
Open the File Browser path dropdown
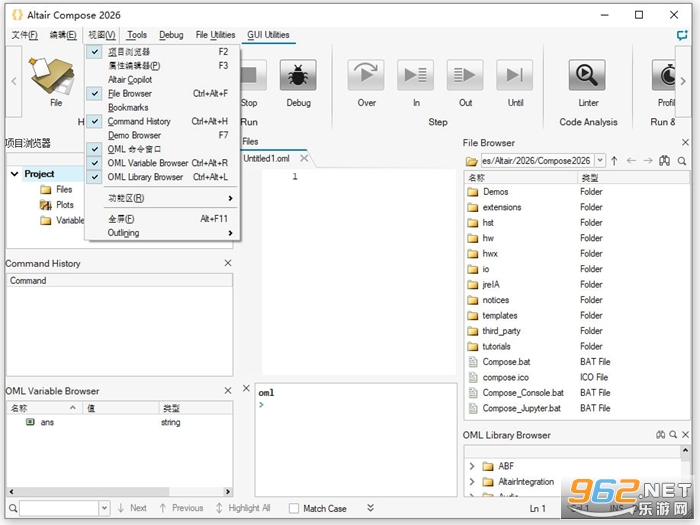pyautogui.click(x=600, y=160)
